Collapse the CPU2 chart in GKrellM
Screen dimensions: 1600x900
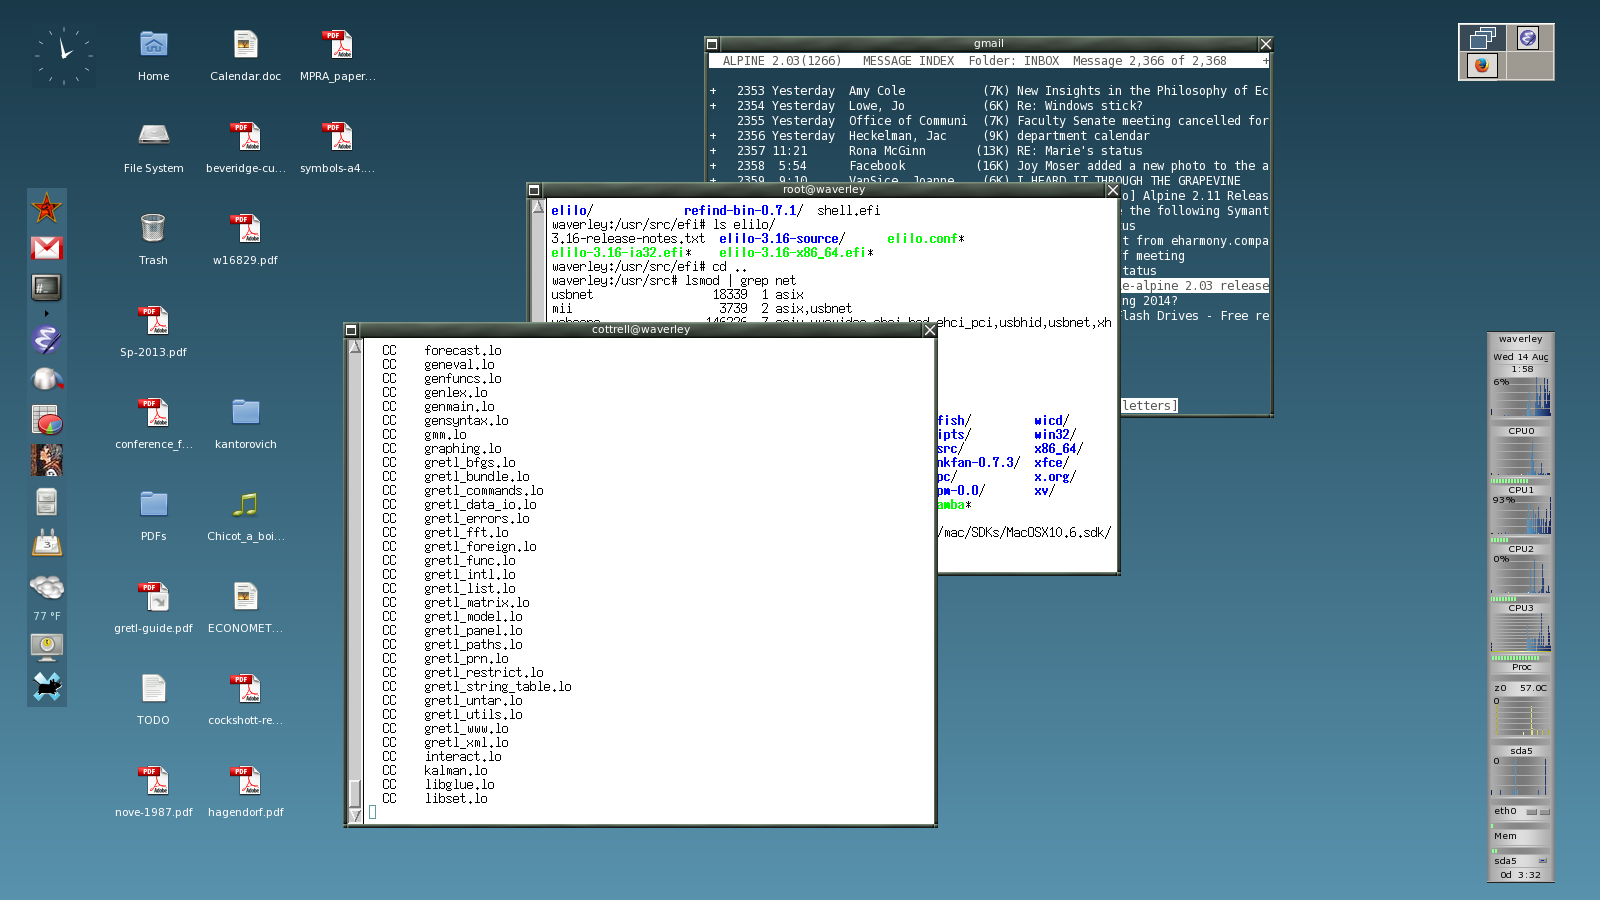tap(1520, 548)
